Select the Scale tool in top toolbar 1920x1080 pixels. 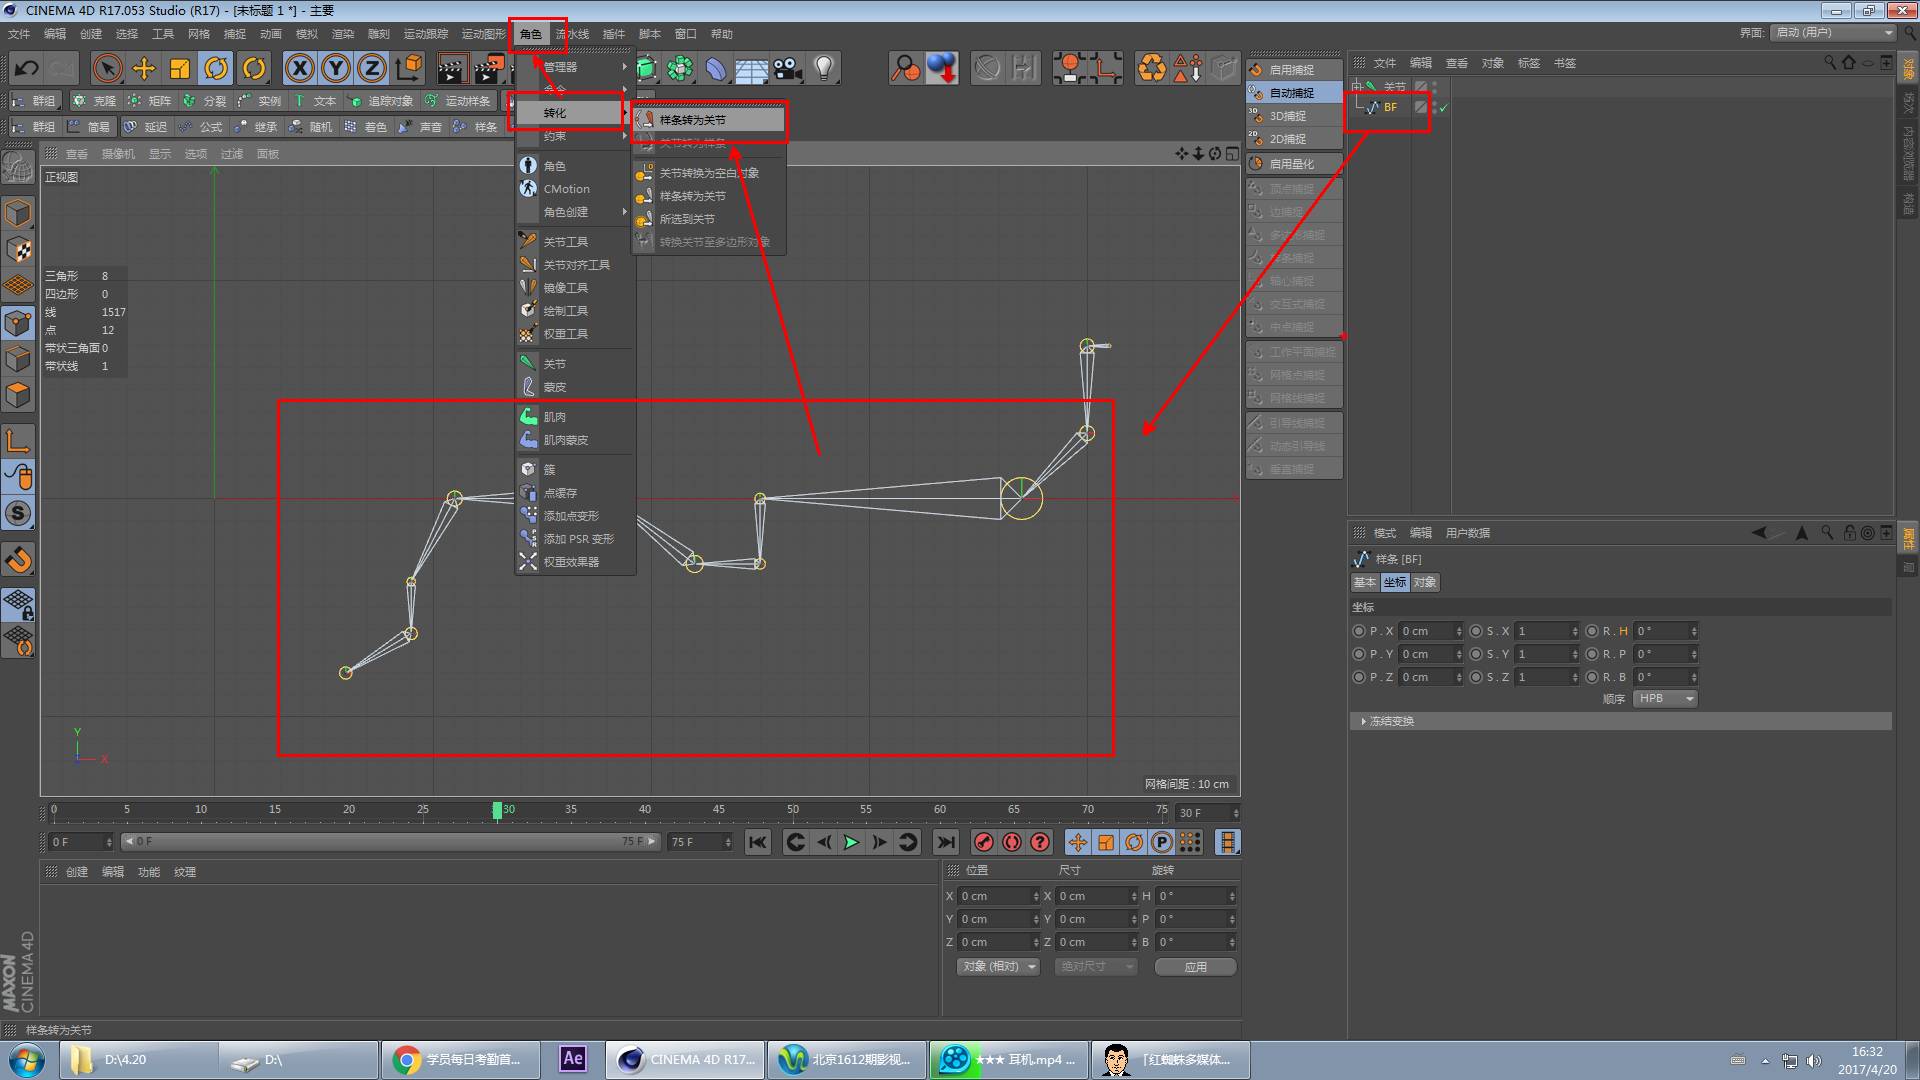click(180, 68)
